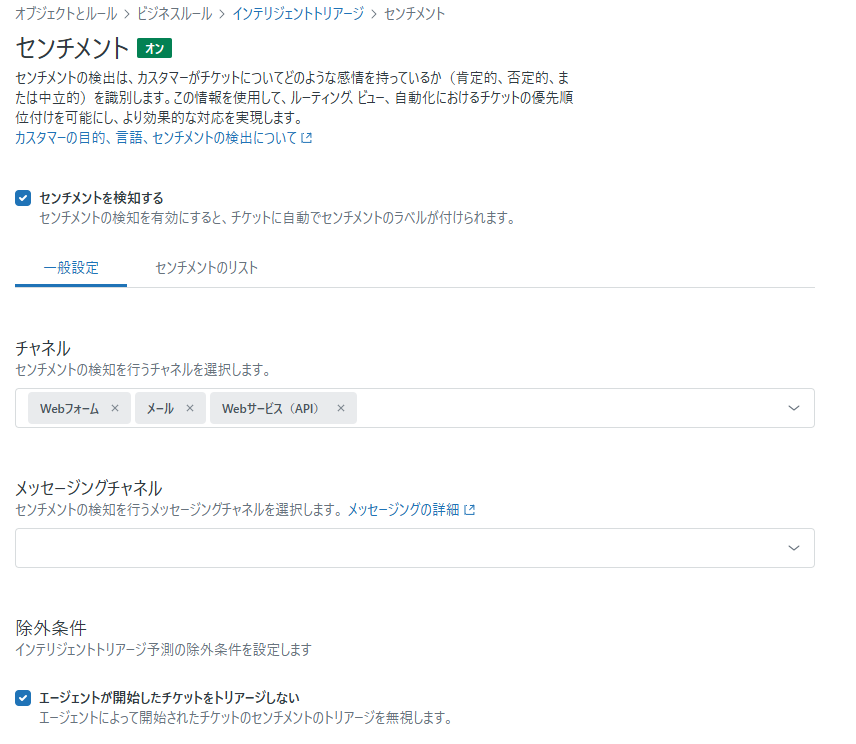
Task: Go to インテリジェントトリアージ breadcrumb
Action: (298, 14)
